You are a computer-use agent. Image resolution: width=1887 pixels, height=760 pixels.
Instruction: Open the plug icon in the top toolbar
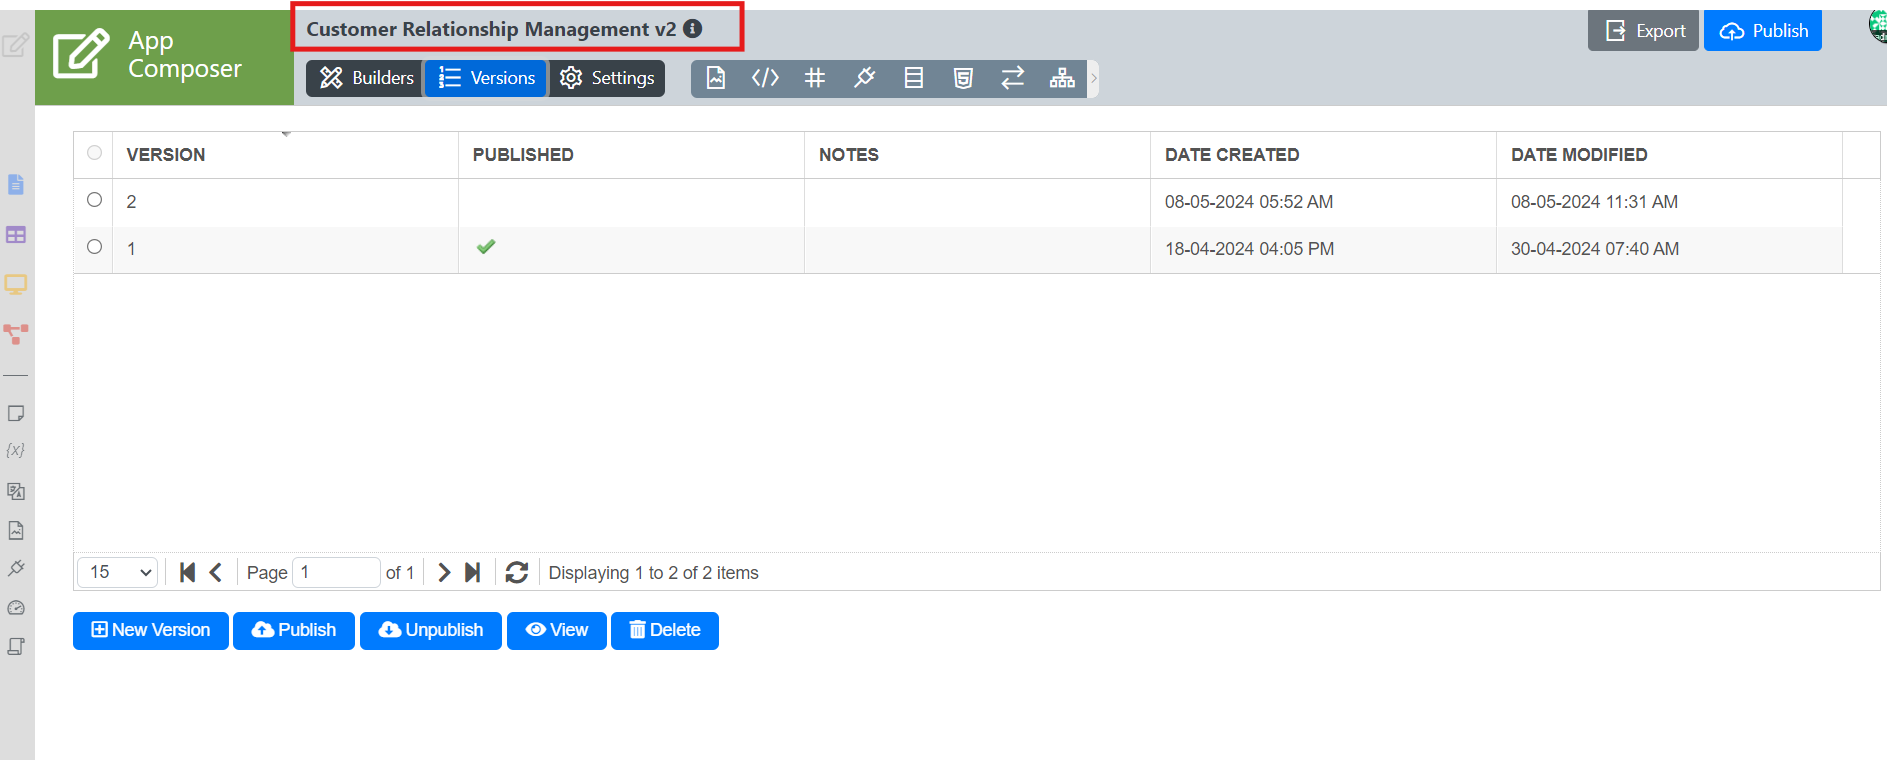(x=864, y=78)
